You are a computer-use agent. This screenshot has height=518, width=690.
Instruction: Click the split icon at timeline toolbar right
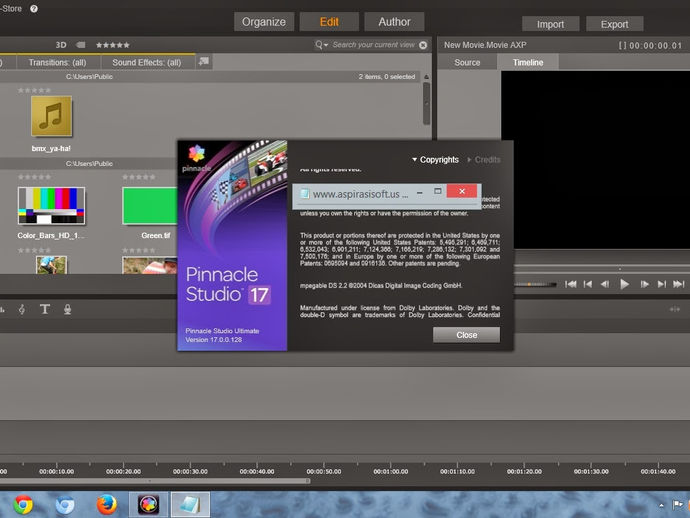(675, 309)
